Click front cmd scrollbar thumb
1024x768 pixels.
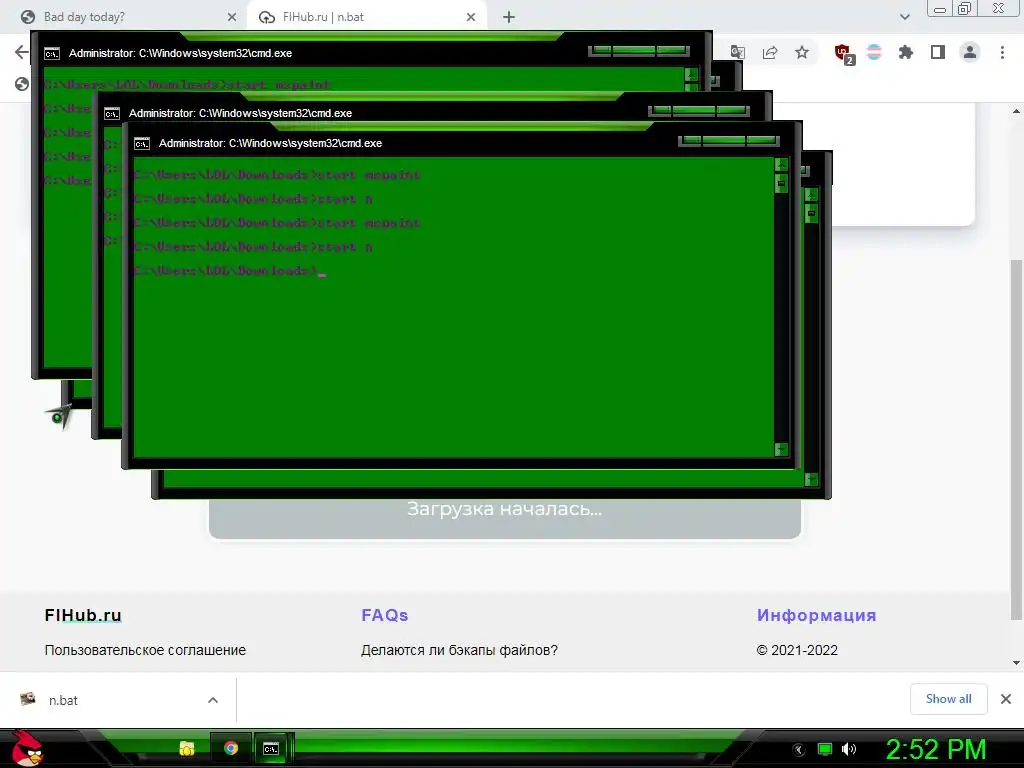[781, 184]
